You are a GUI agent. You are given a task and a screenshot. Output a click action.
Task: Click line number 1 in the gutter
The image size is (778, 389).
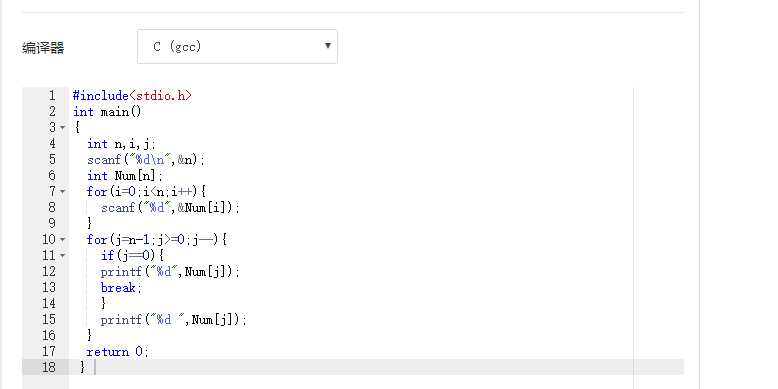pyautogui.click(x=52, y=95)
